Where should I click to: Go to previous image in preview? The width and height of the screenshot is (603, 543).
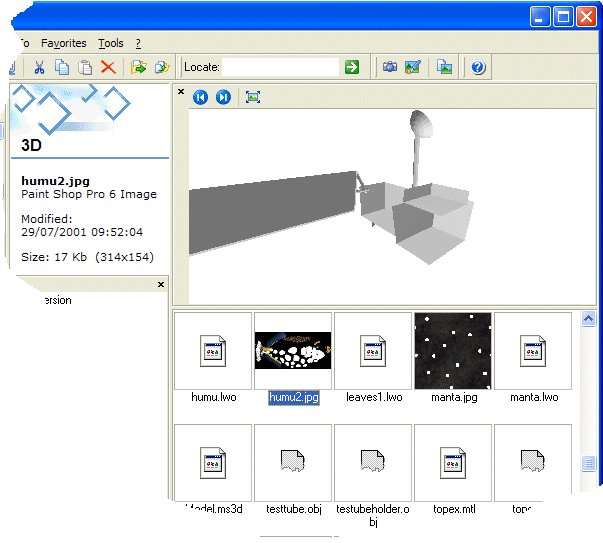[201, 97]
